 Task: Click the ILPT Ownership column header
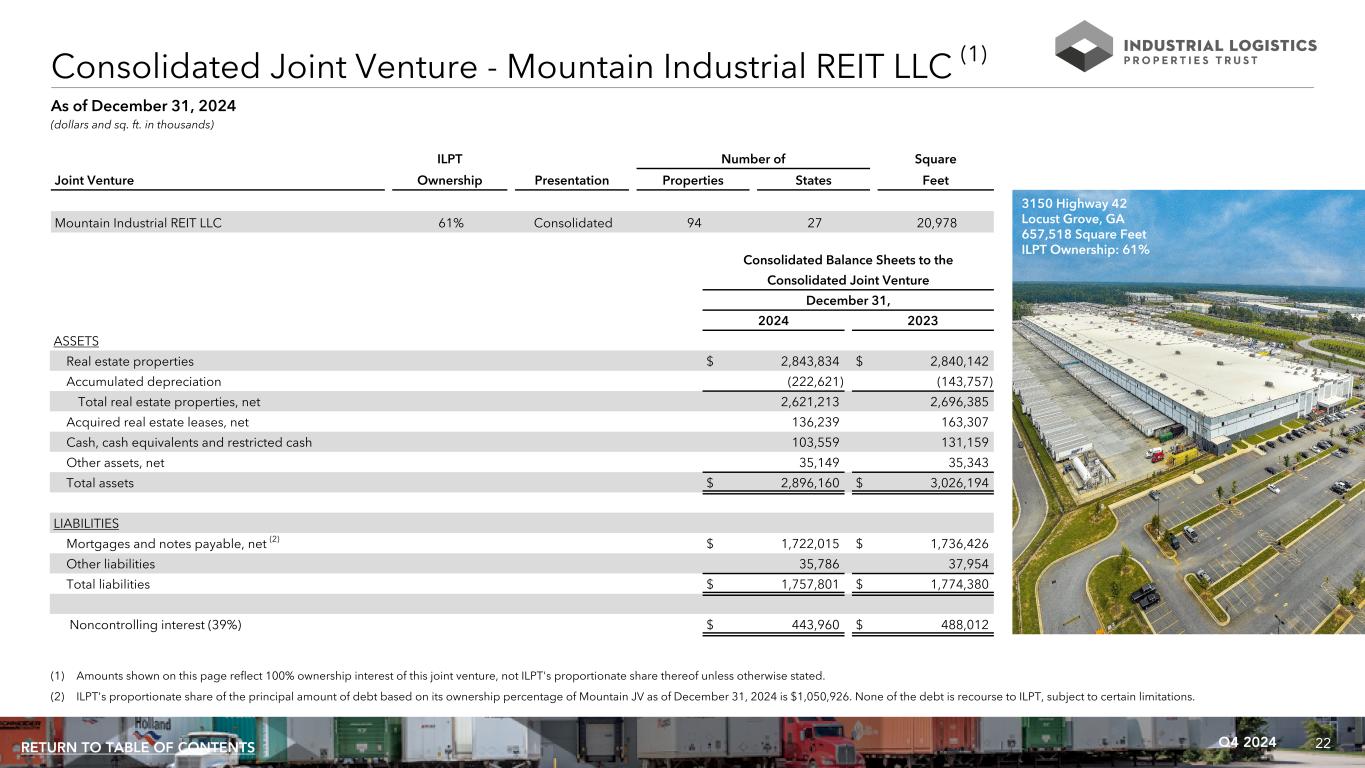point(450,170)
